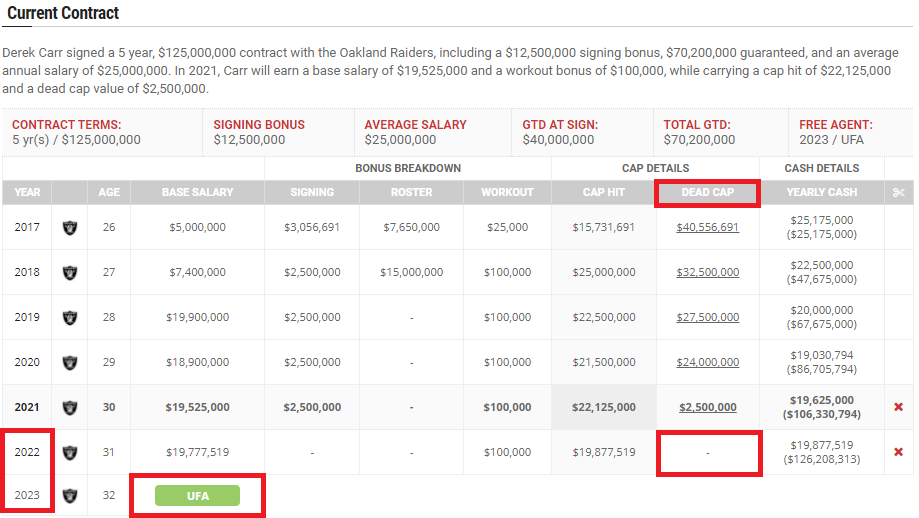Click the DEAD CAP column header
This screenshot has width=919, height=518.
point(707,192)
